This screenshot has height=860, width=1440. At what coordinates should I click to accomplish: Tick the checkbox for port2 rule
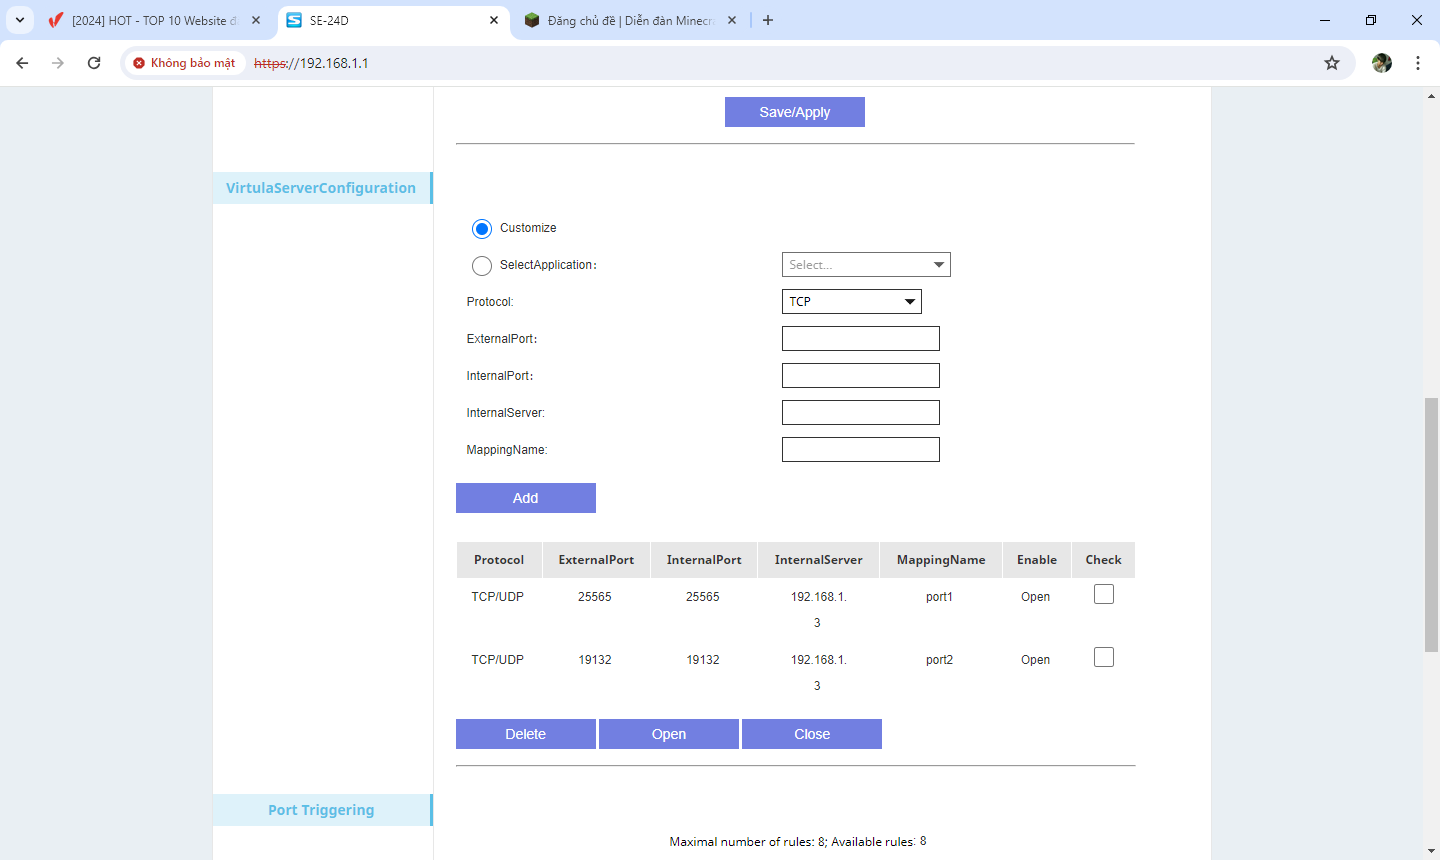point(1104,658)
